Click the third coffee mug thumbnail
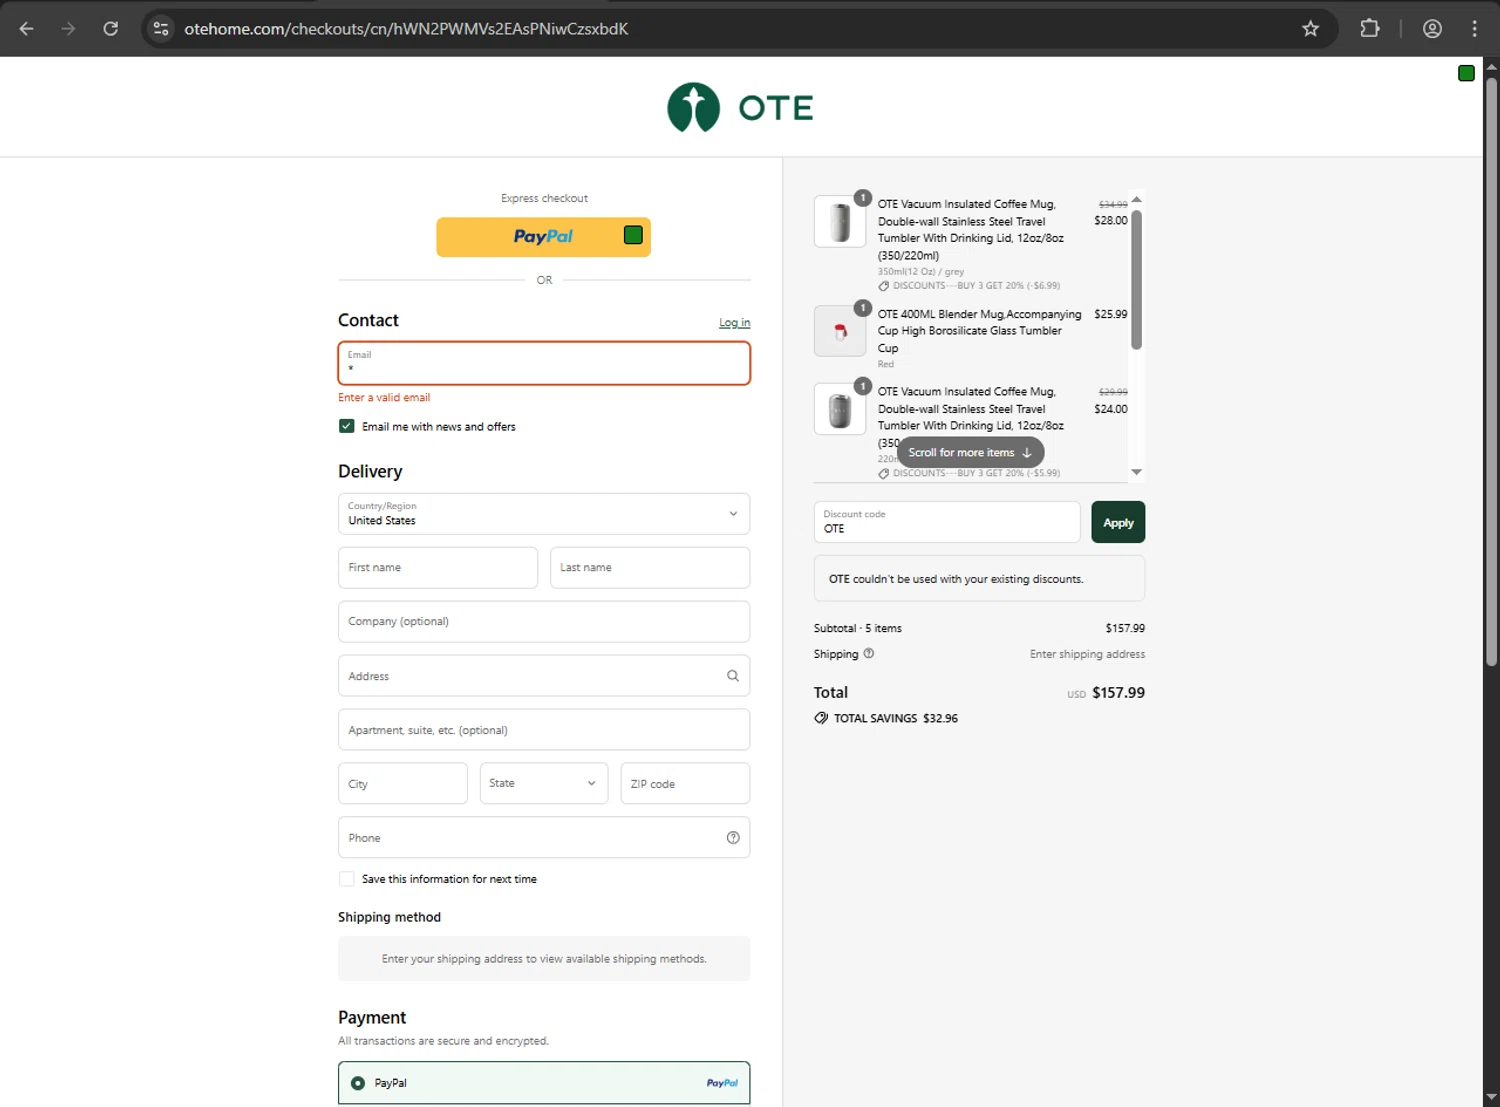The image size is (1500, 1107). [x=840, y=409]
